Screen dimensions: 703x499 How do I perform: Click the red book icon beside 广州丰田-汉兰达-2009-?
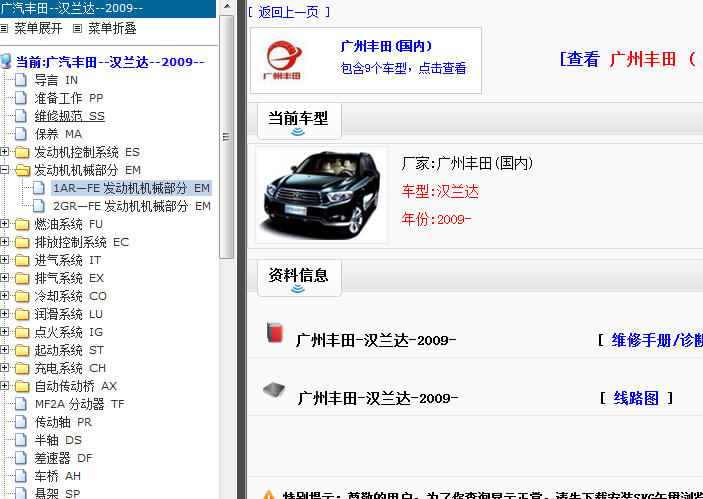(x=274, y=333)
